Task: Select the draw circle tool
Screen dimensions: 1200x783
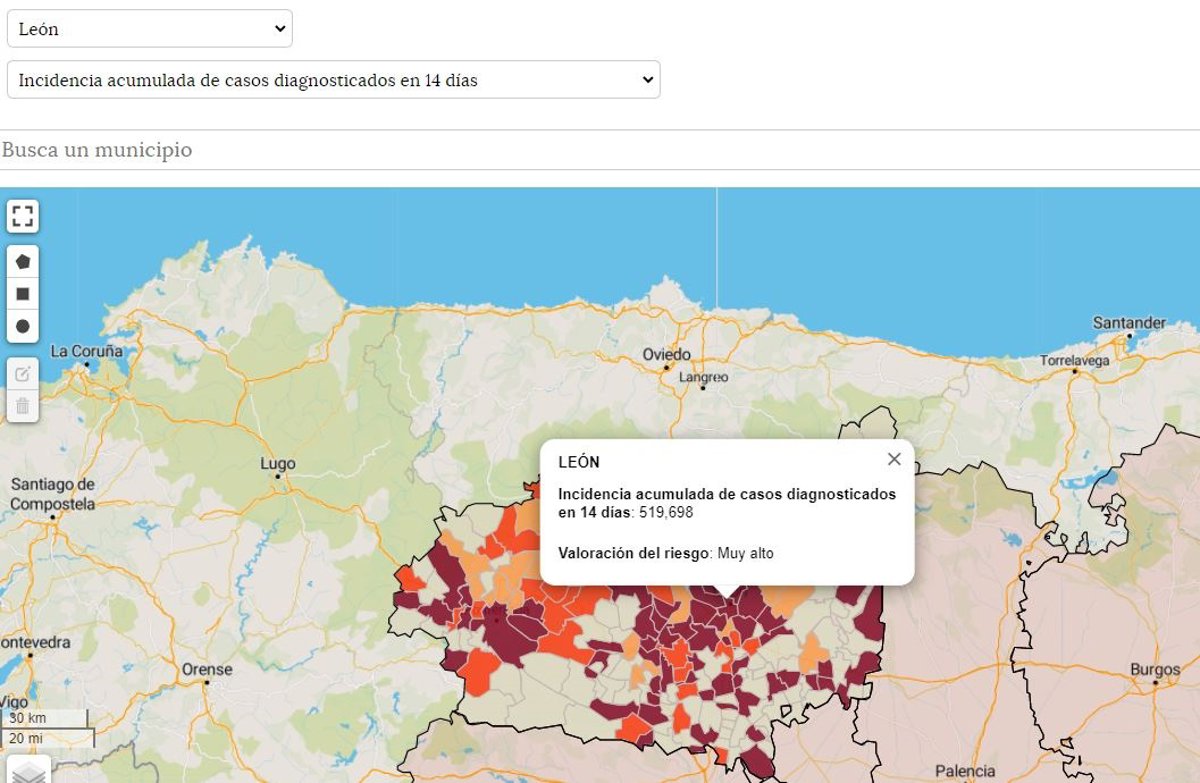Action: click(23, 326)
